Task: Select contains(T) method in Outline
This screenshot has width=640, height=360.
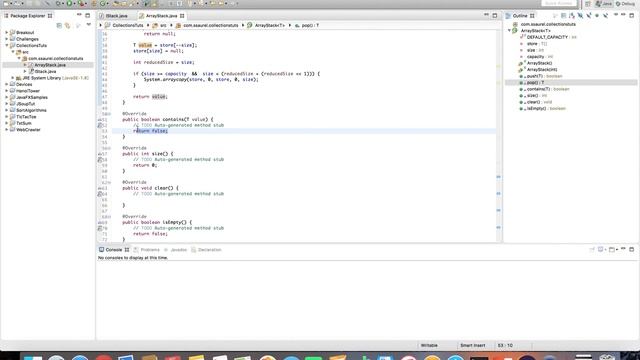Action: [544, 89]
